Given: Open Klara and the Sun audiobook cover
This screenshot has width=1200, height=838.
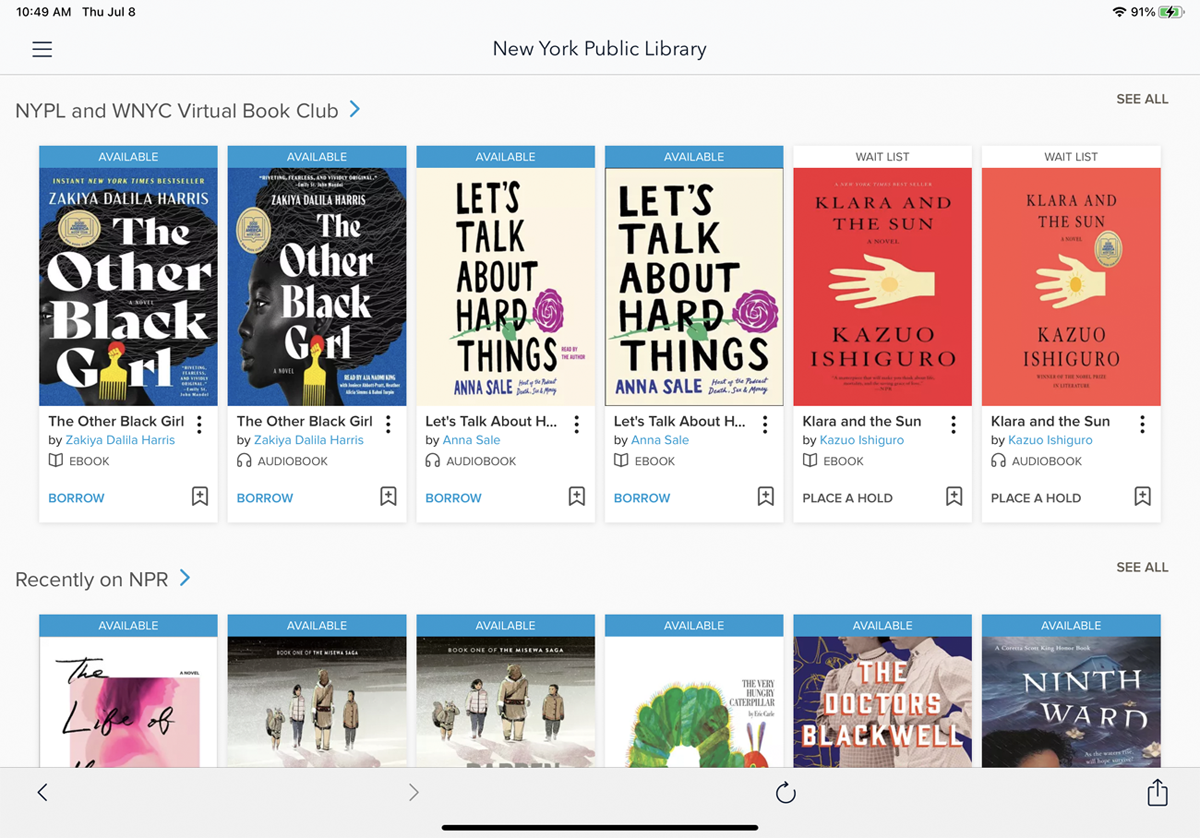Looking at the screenshot, I should 1071,286.
